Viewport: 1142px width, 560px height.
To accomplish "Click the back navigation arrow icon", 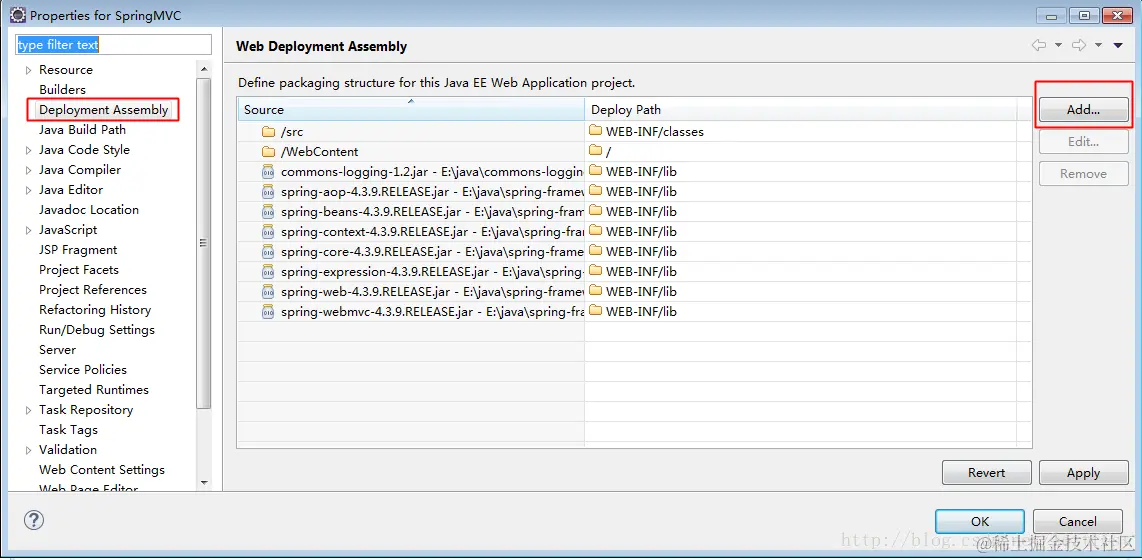I will (1039, 45).
